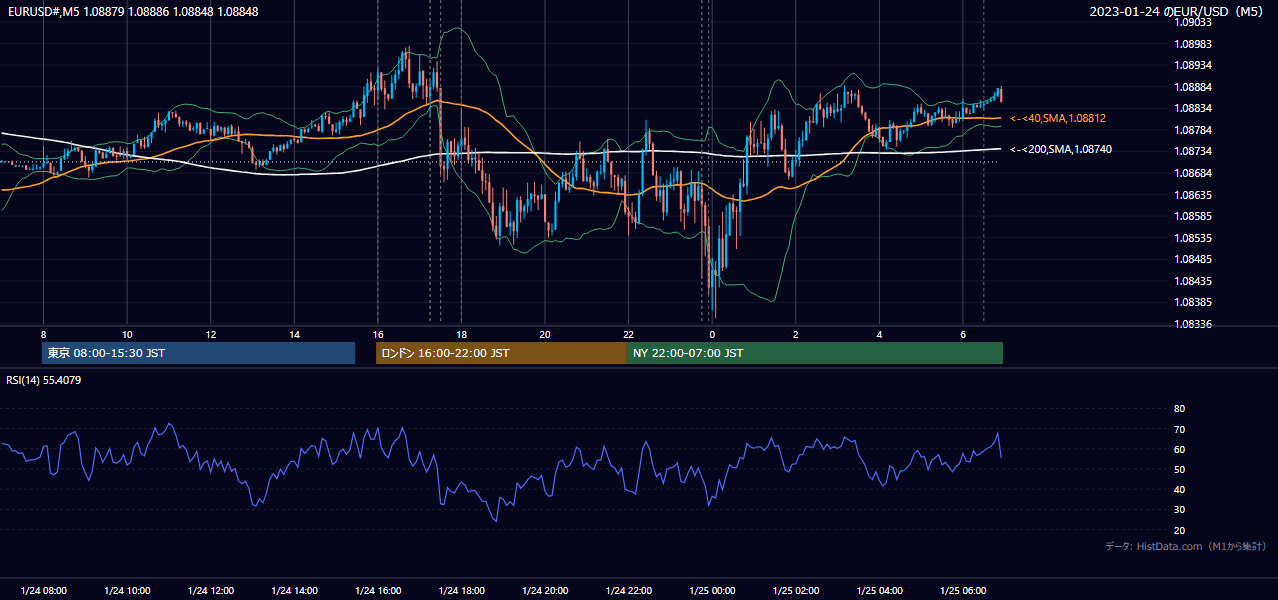1278x600 pixels.
Task: Click the 1/24 10:00 time label
Action: [127, 591]
